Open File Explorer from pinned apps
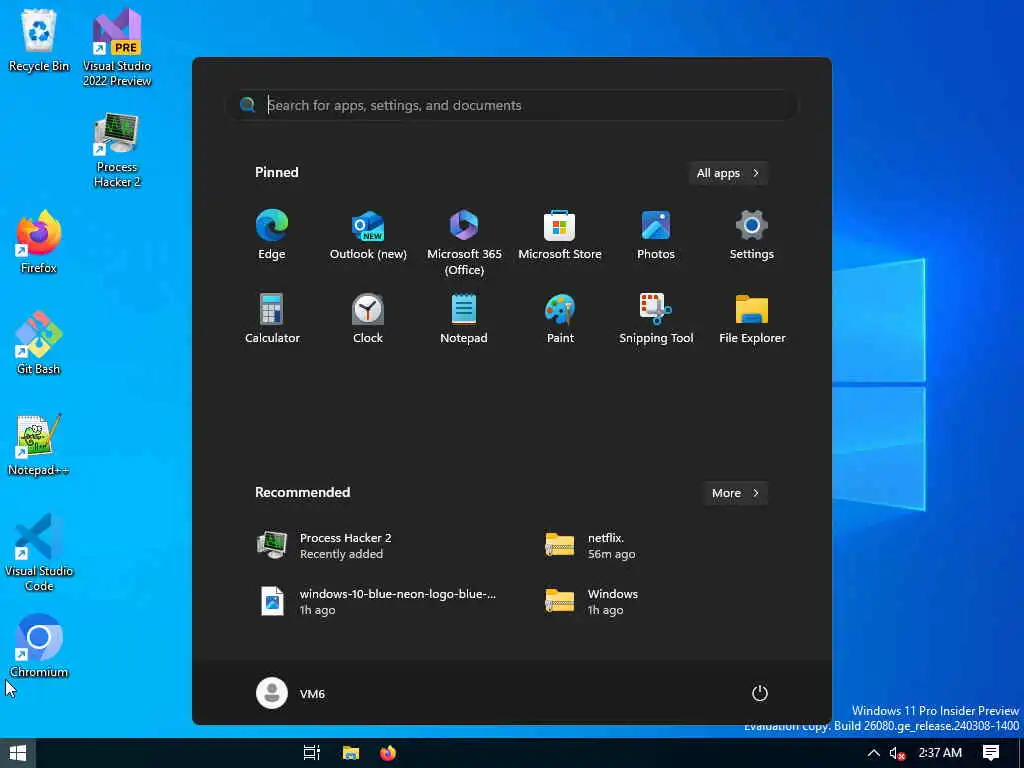This screenshot has height=768, width=1024. tap(752, 318)
